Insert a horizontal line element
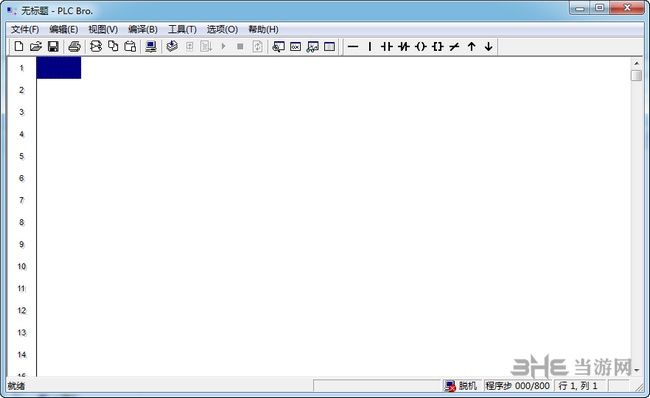The width and height of the screenshot is (650, 398). [353, 46]
